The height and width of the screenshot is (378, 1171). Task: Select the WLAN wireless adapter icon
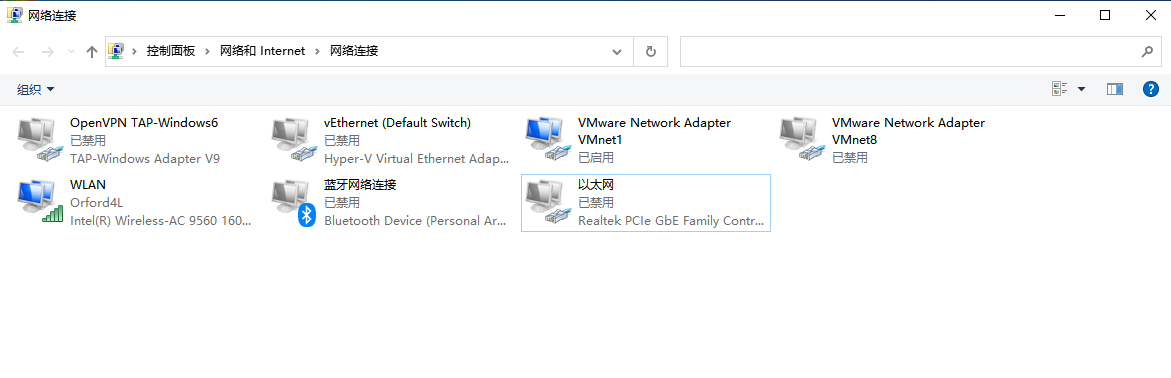point(39,202)
